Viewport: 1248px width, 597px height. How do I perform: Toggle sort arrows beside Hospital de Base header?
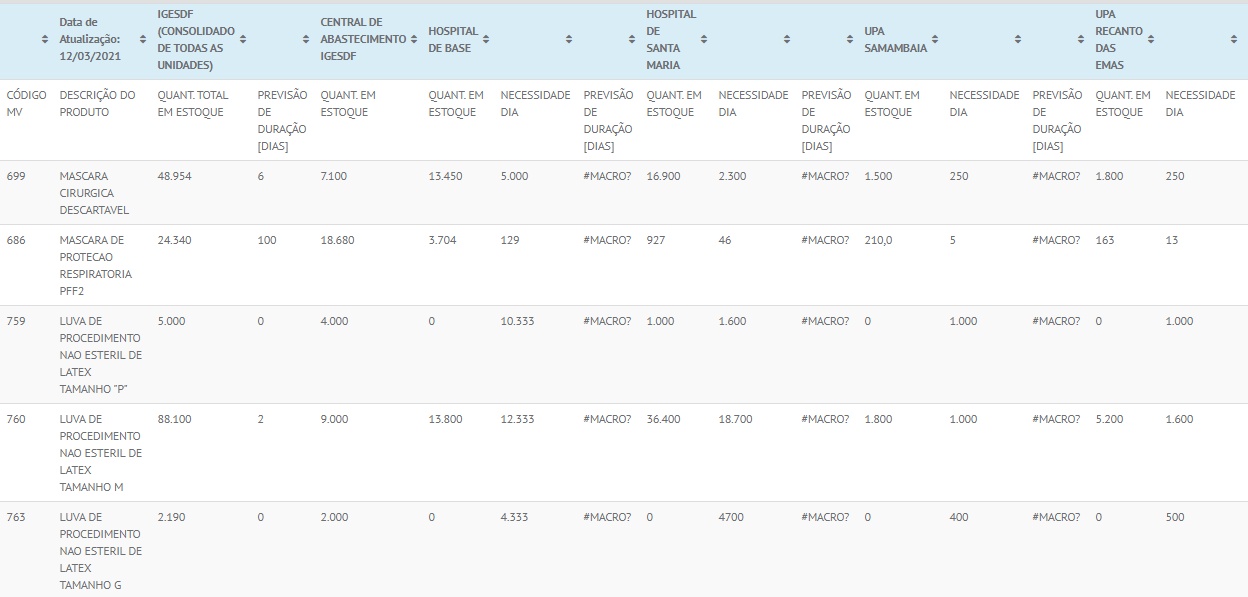coord(486,39)
